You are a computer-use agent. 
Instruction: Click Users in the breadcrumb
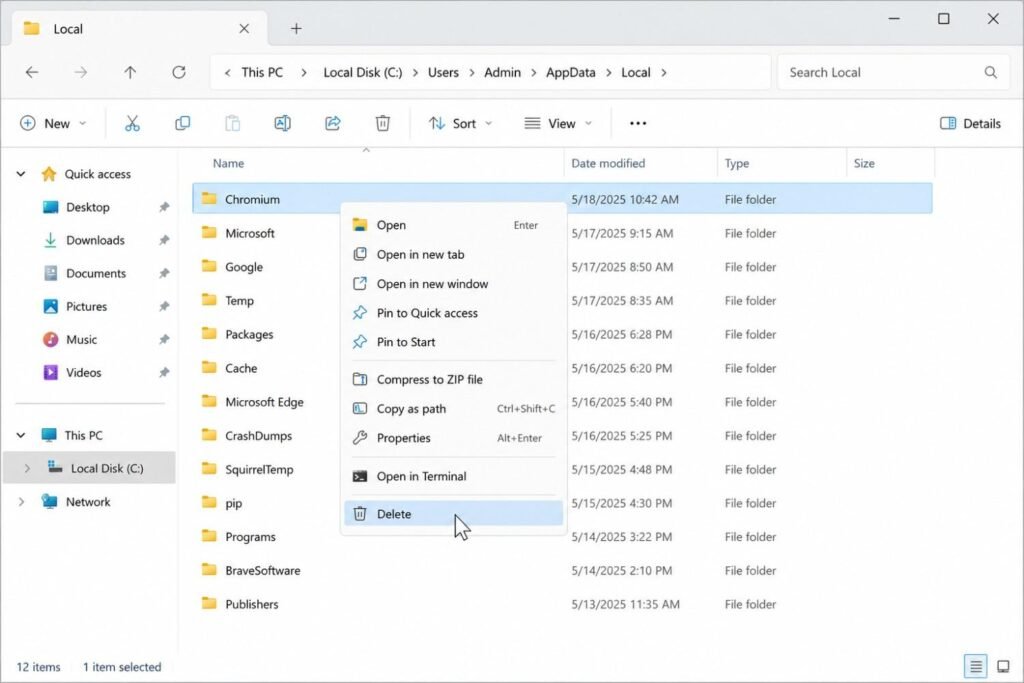coord(443,72)
